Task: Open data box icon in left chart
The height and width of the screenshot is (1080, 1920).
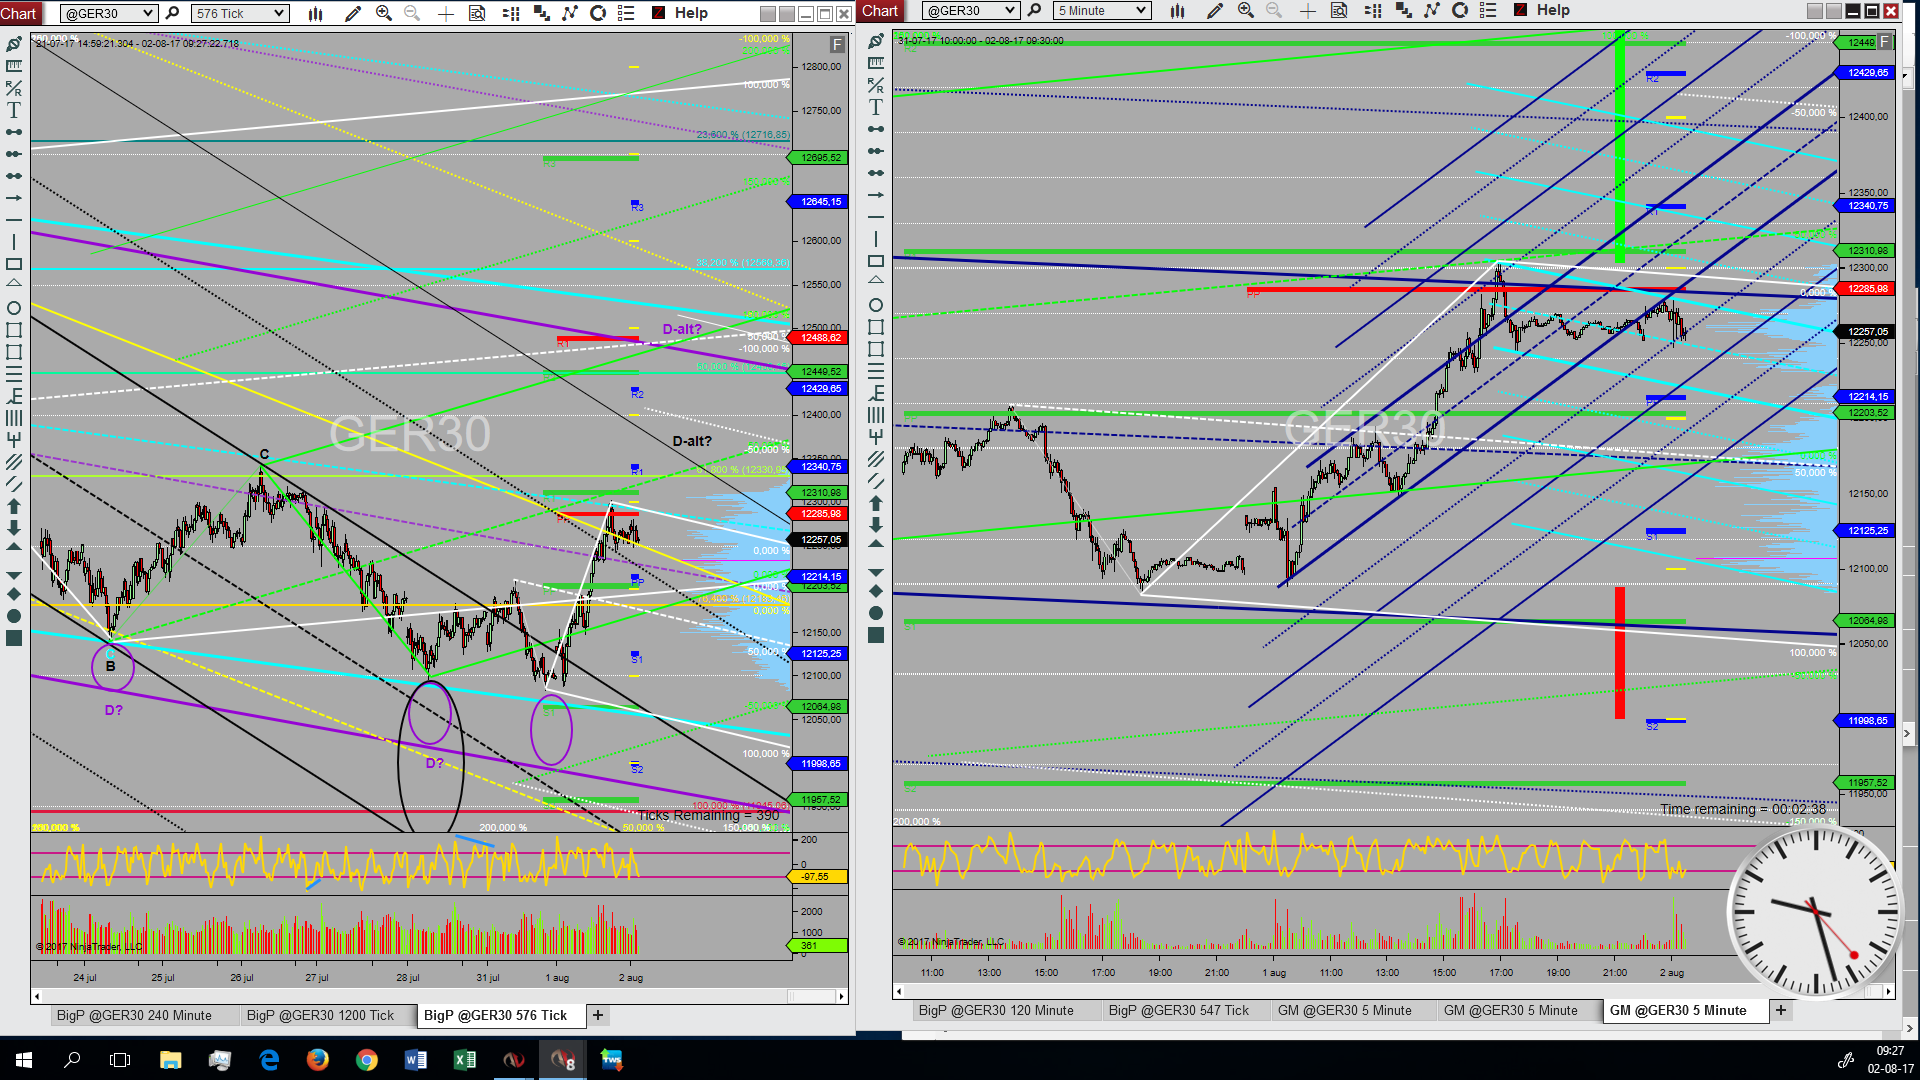Action: click(x=477, y=13)
